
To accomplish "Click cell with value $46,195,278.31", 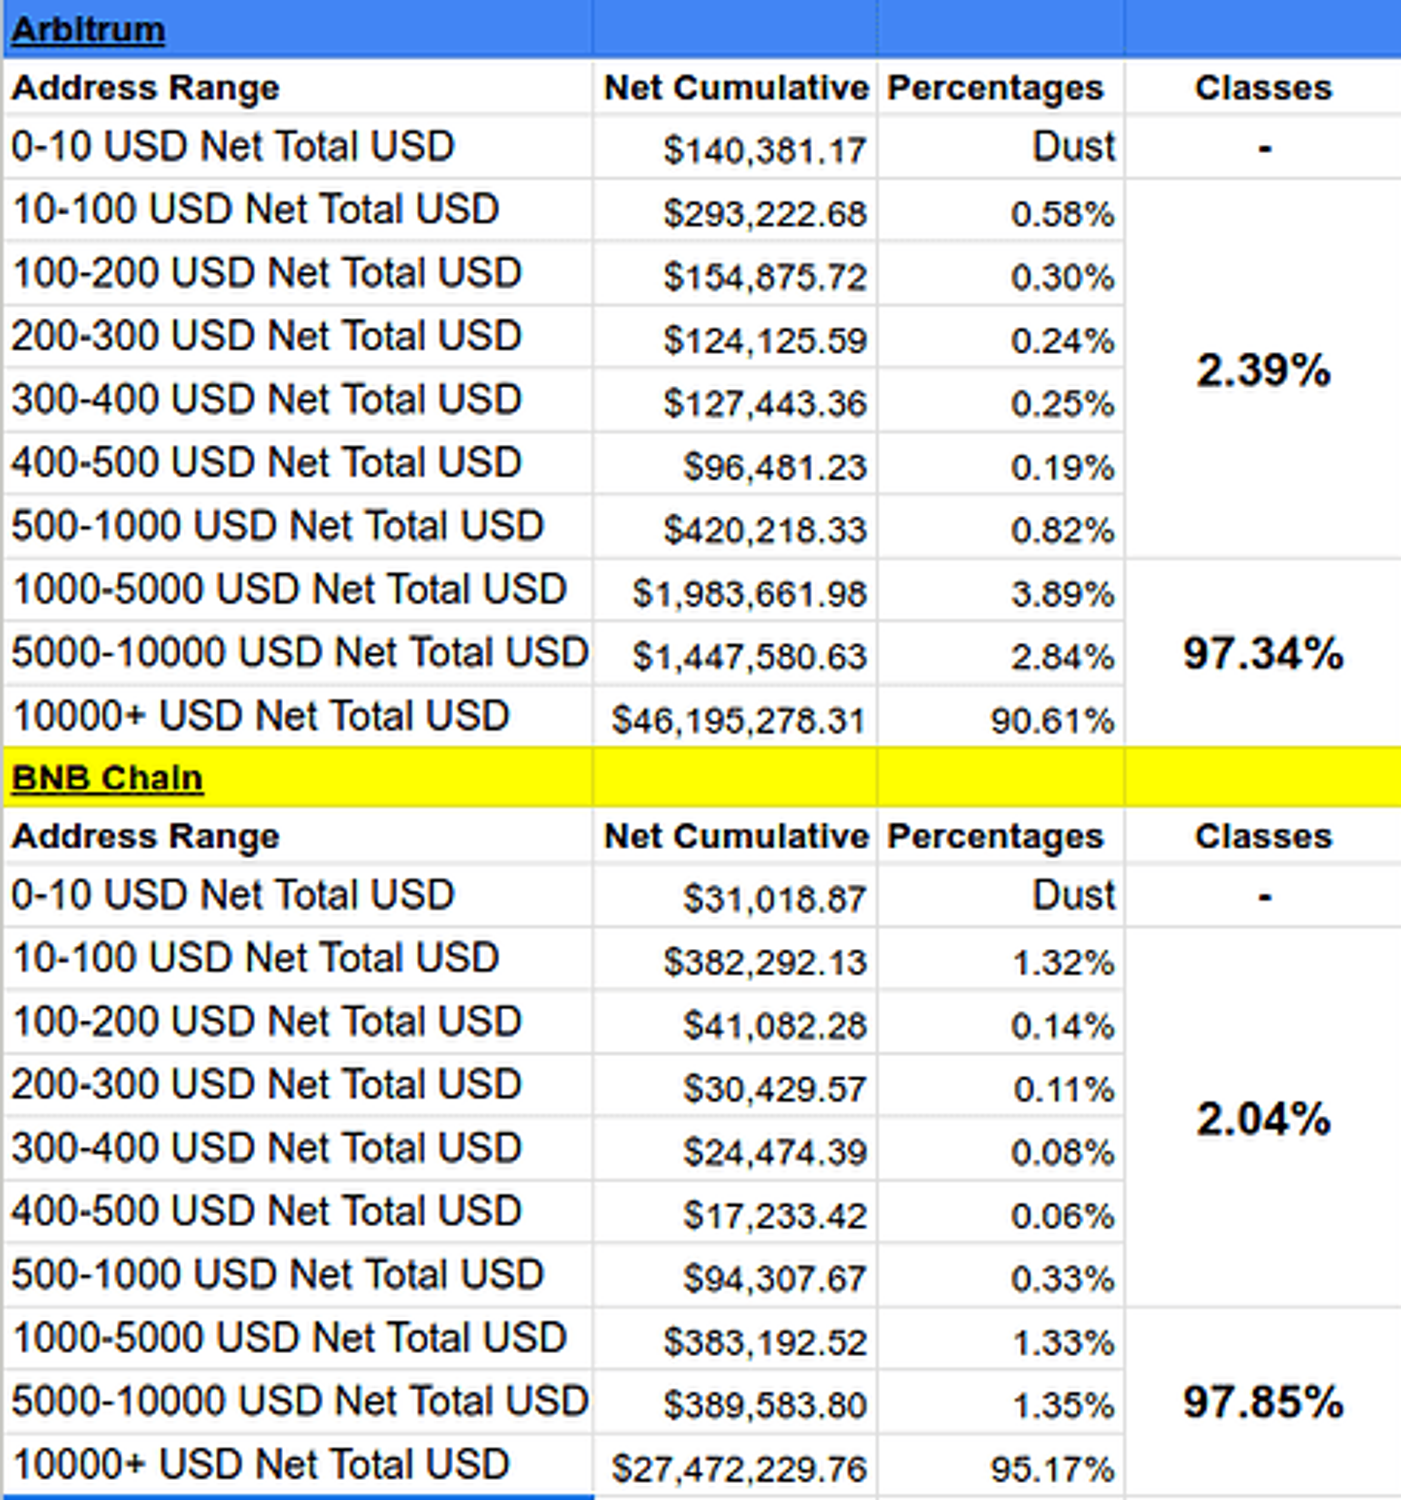I will point(738,720).
